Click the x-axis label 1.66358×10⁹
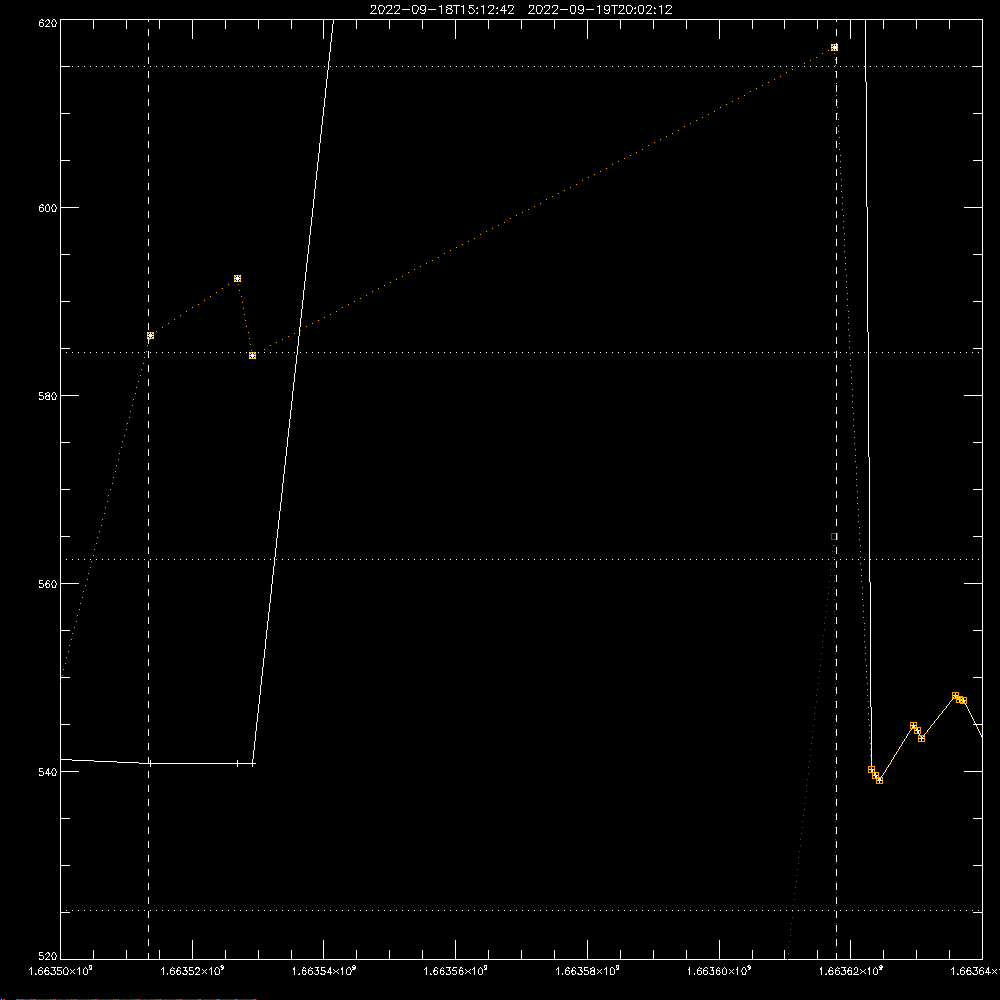 coord(587,971)
